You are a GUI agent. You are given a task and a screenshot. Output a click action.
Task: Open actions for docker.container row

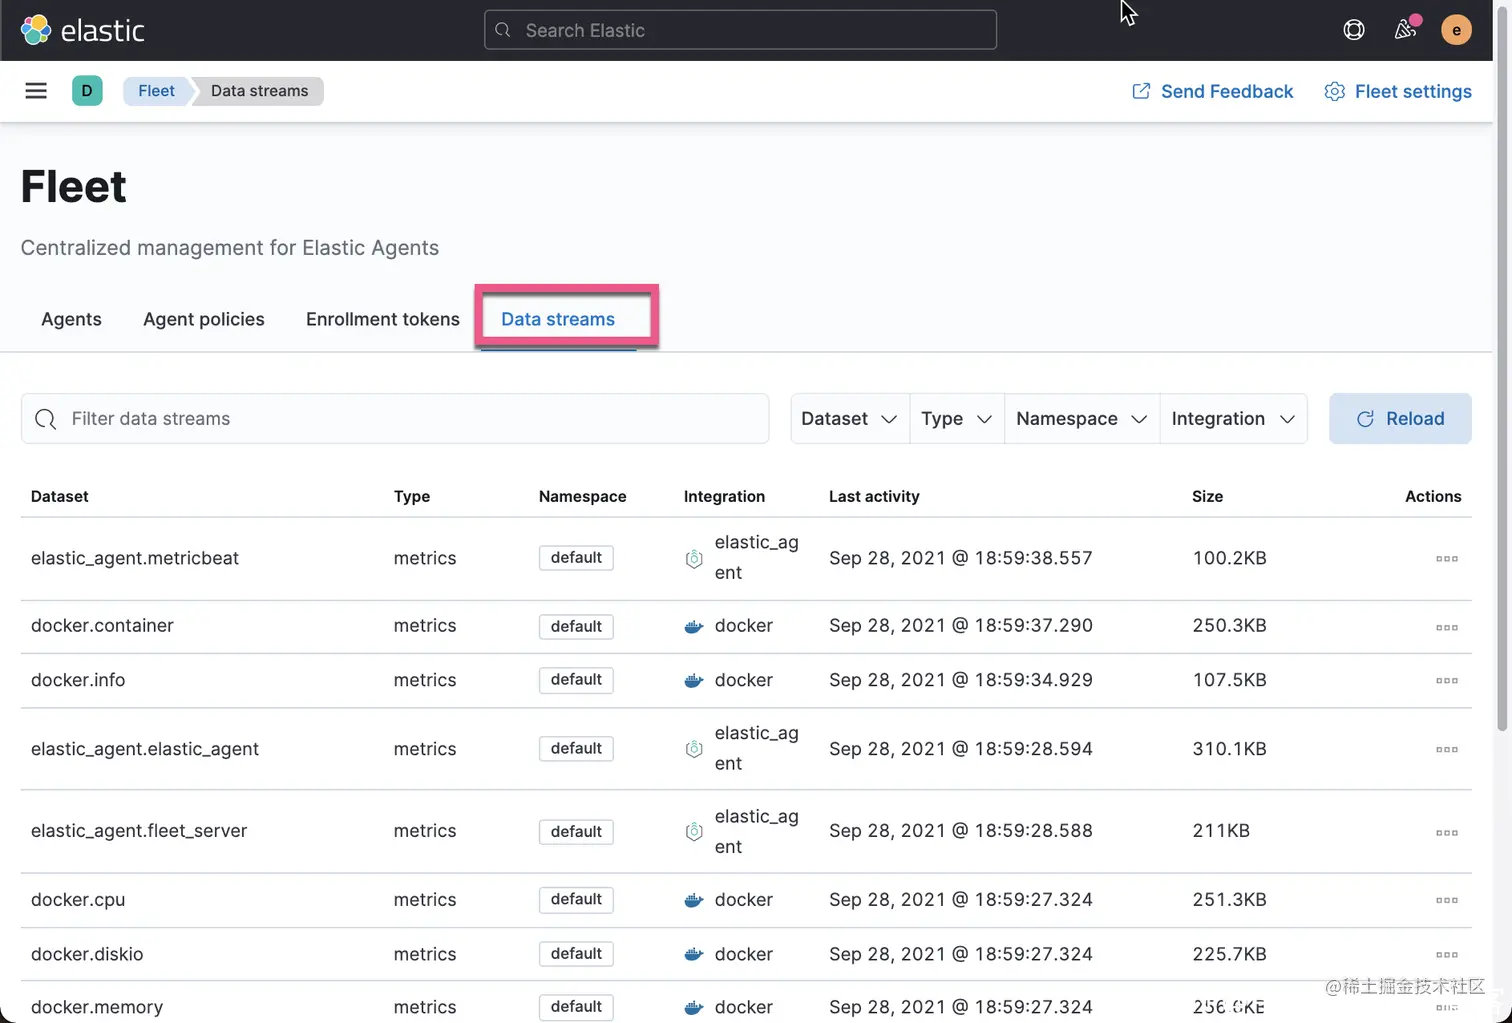1446,627
